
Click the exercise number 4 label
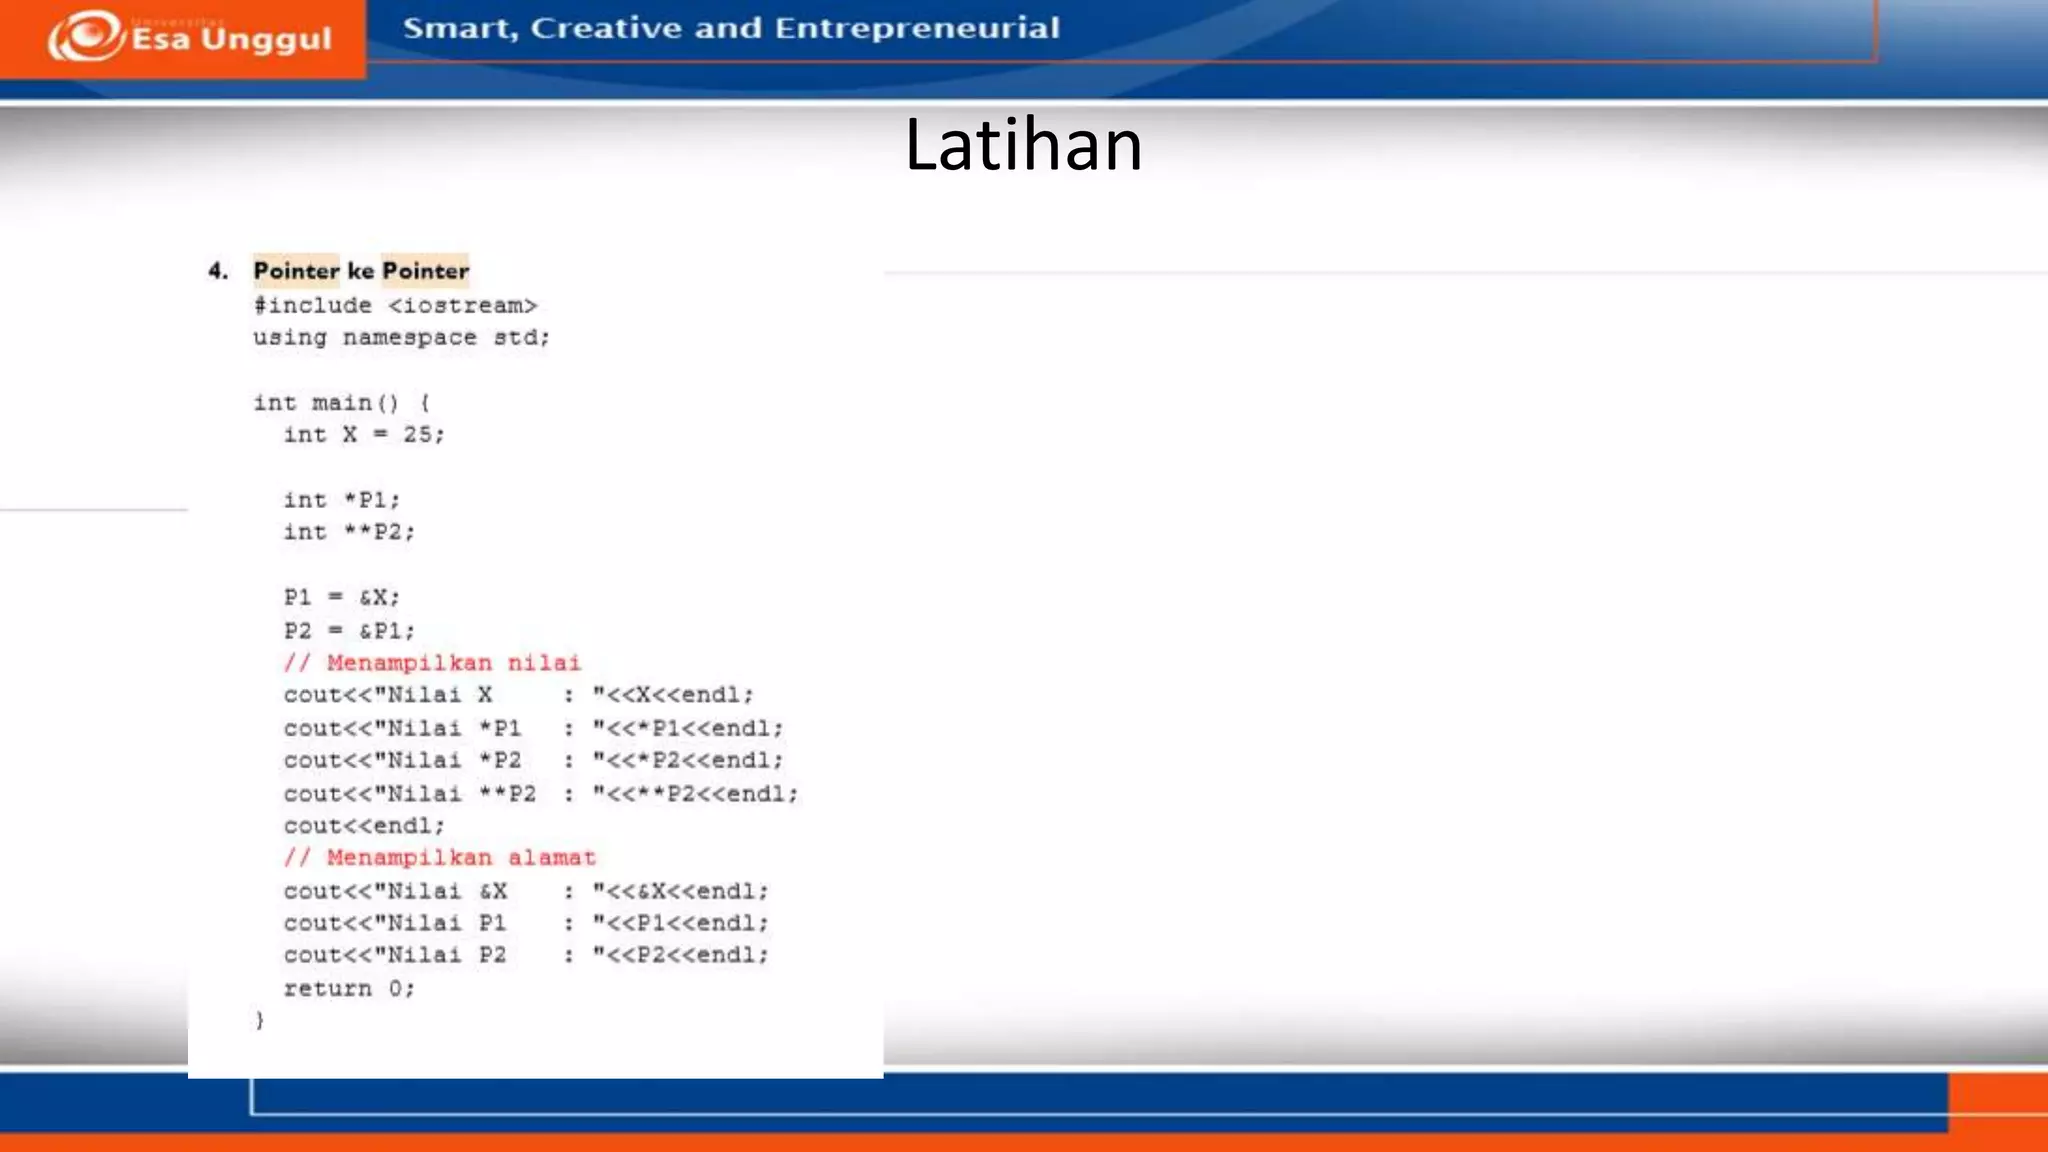point(218,271)
